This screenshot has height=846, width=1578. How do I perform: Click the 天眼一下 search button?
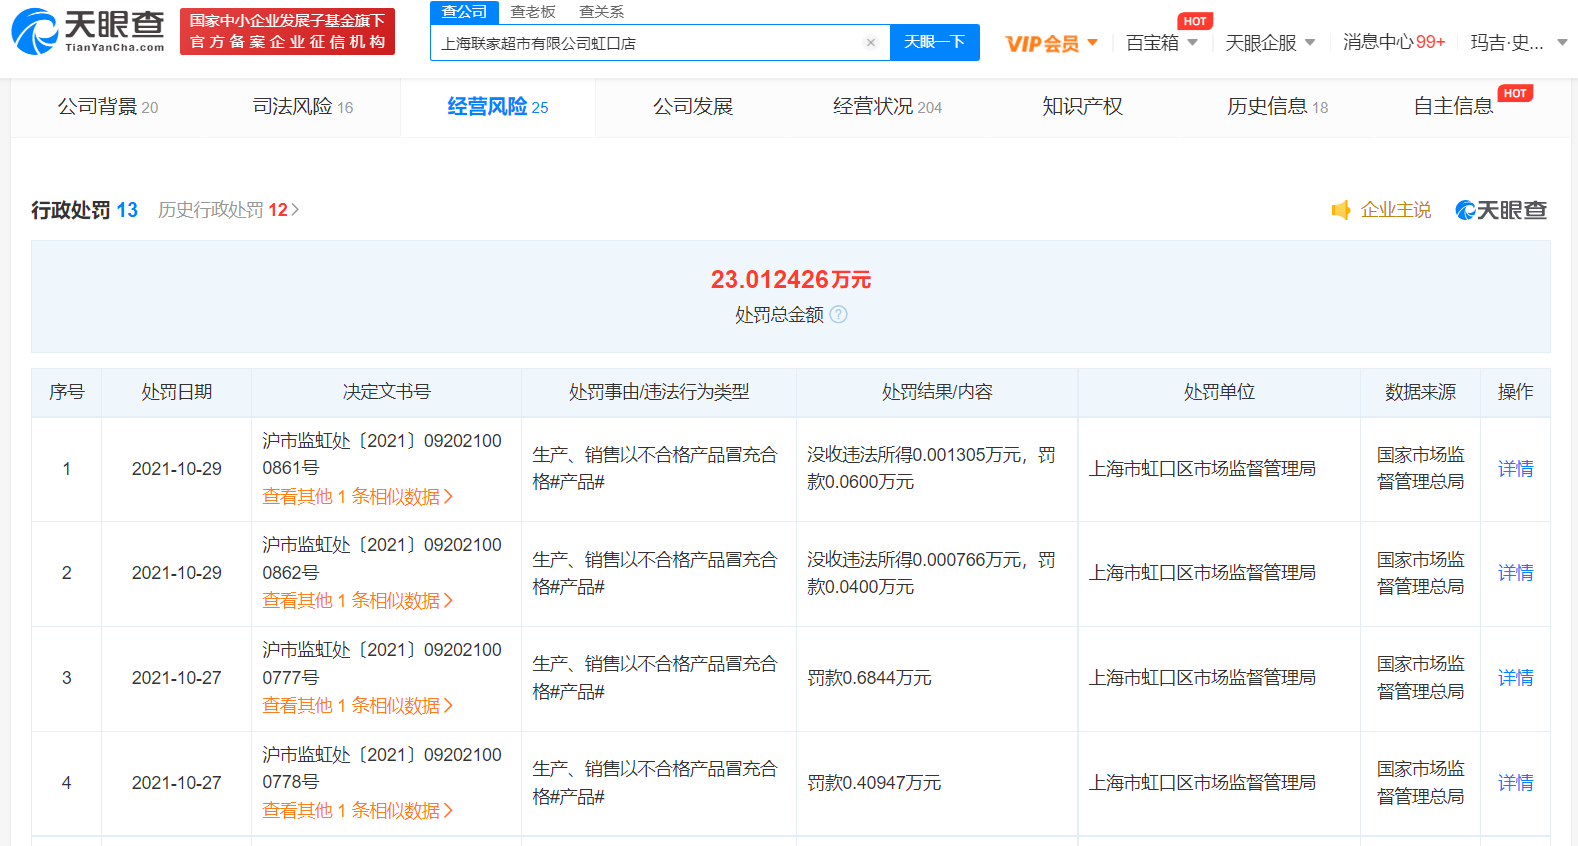934,42
